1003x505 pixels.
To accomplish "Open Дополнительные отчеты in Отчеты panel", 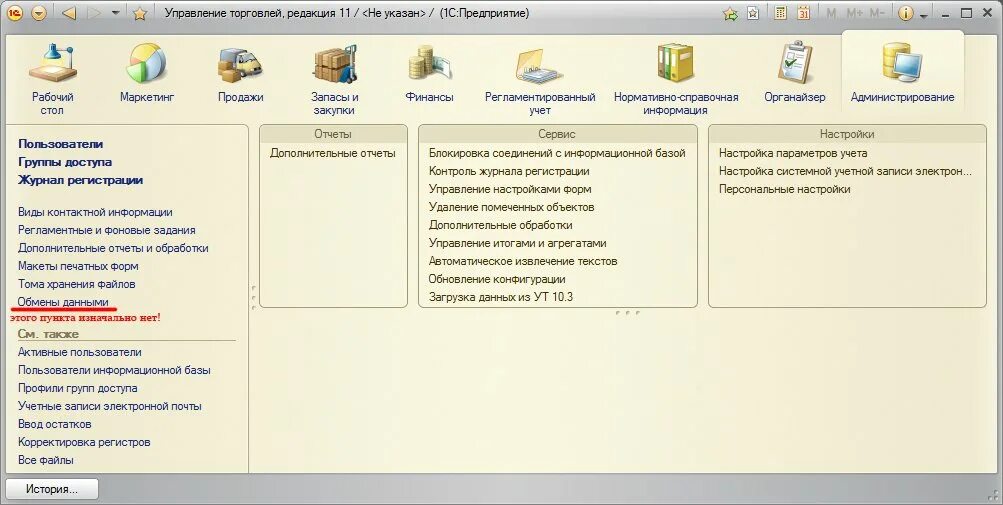I will (333, 153).
